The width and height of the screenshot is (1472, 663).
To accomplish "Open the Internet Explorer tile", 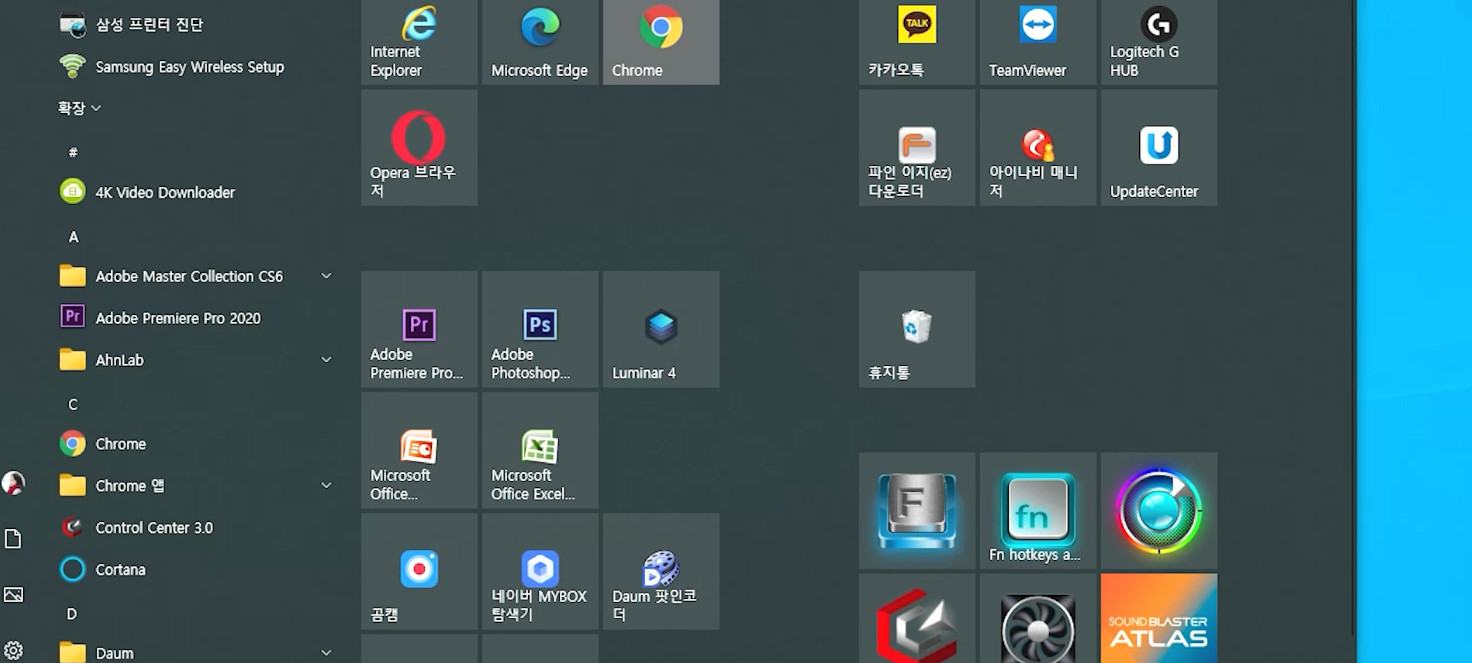I will coord(419,42).
